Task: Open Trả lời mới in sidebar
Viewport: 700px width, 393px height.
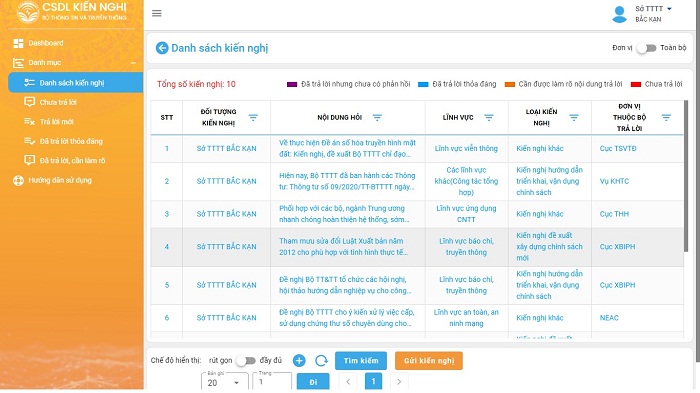Action: 57,121
